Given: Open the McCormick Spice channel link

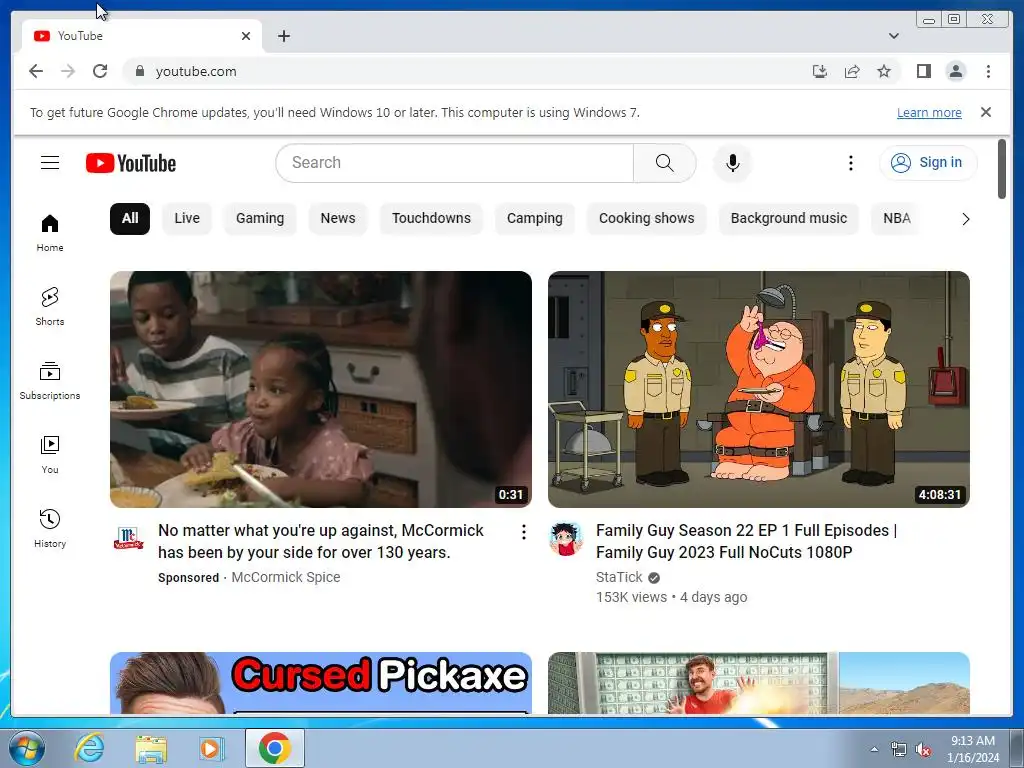Looking at the screenshot, I should click(x=285, y=577).
